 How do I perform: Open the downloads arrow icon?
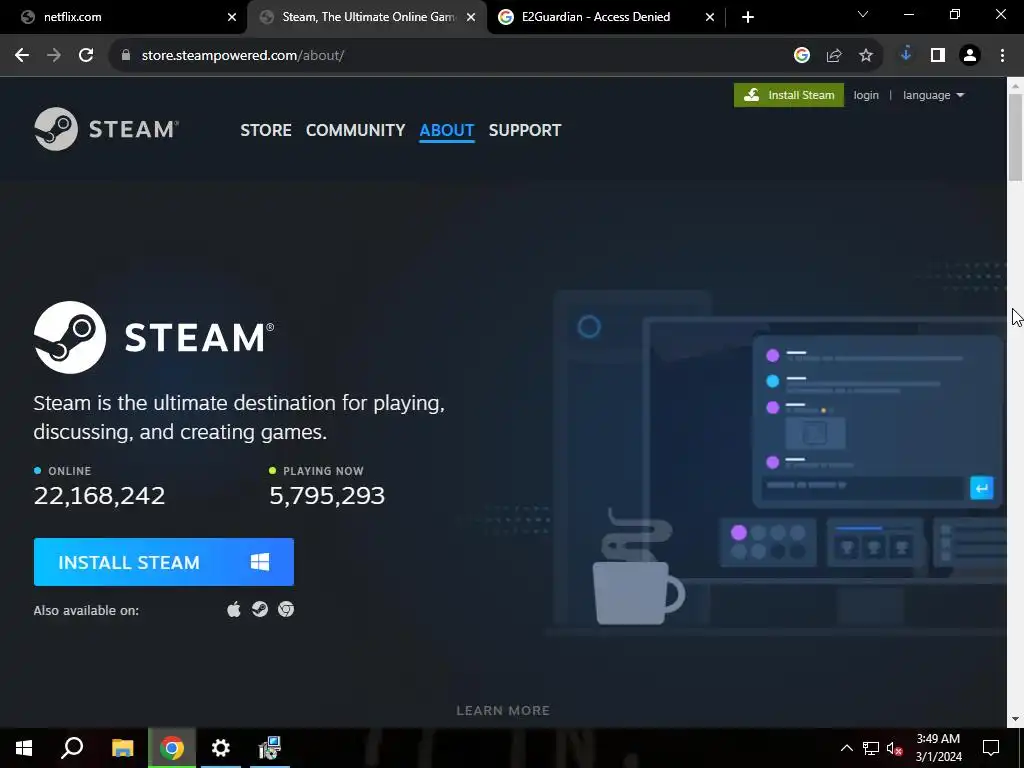pyautogui.click(x=906, y=55)
